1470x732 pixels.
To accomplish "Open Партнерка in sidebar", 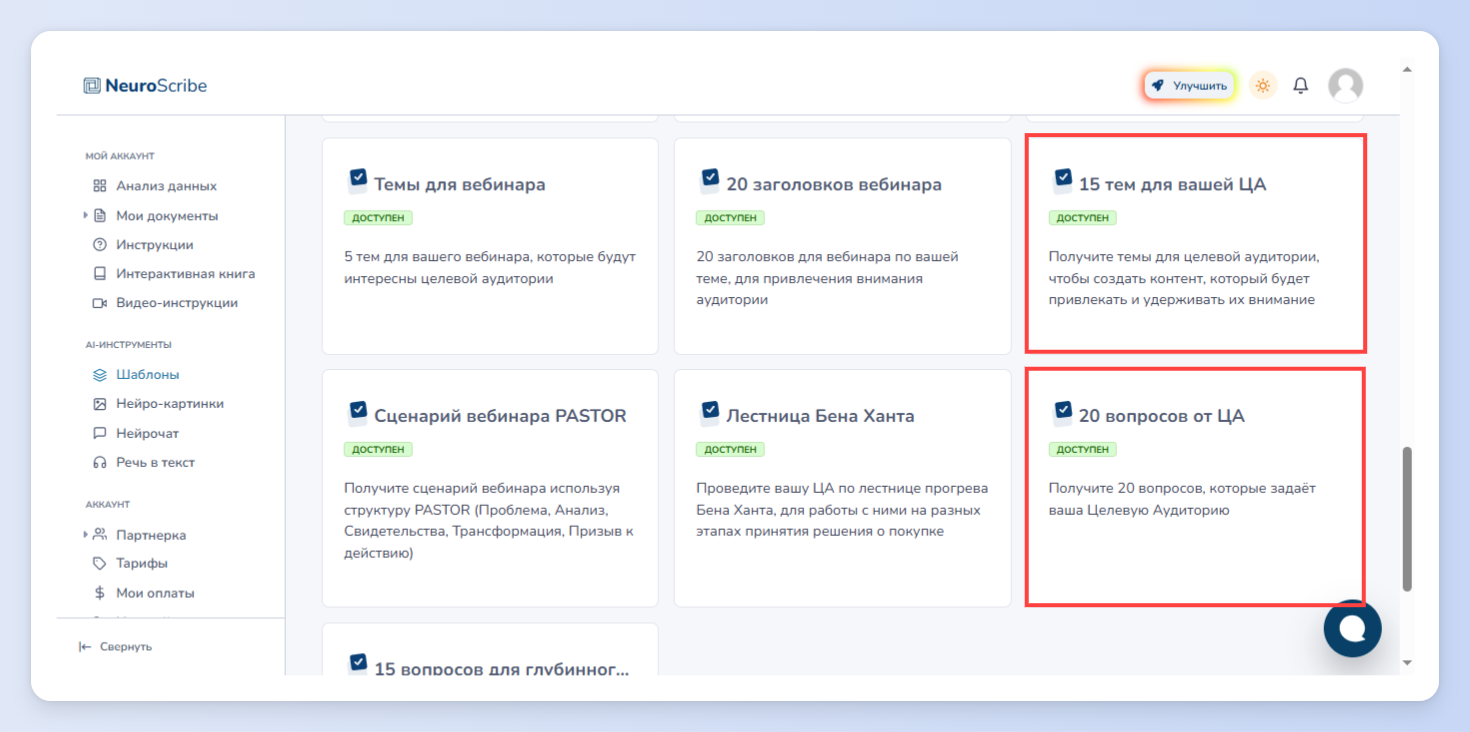I will tap(151, 535).
